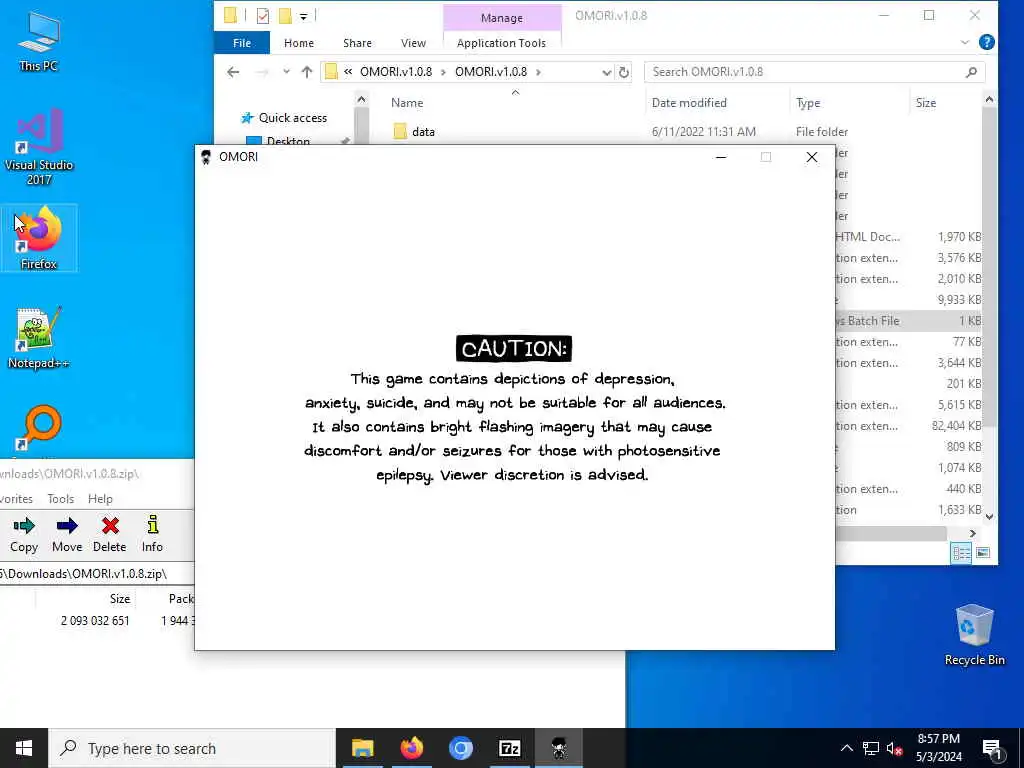Click new folder icon in quick access toolbar
The height and width of the screenshot is (768, 1024).
click(x=285, y=16)
